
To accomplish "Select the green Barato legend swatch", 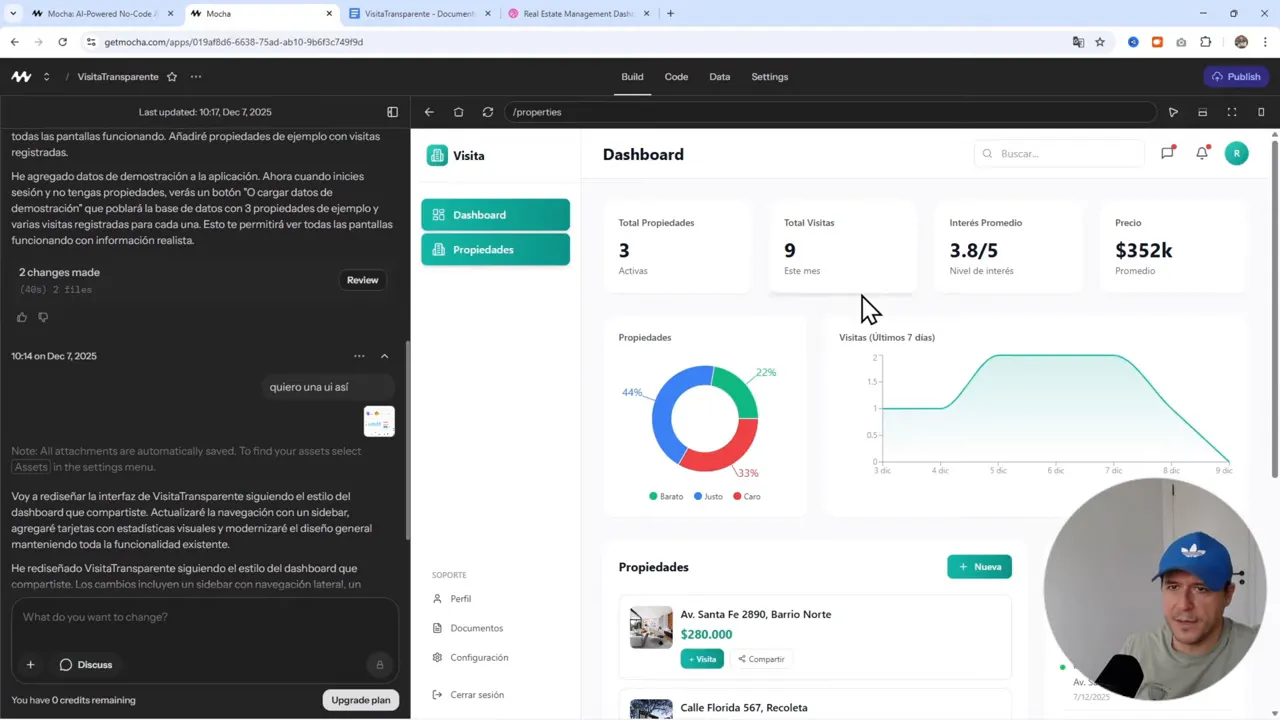I will click(653, 496).
